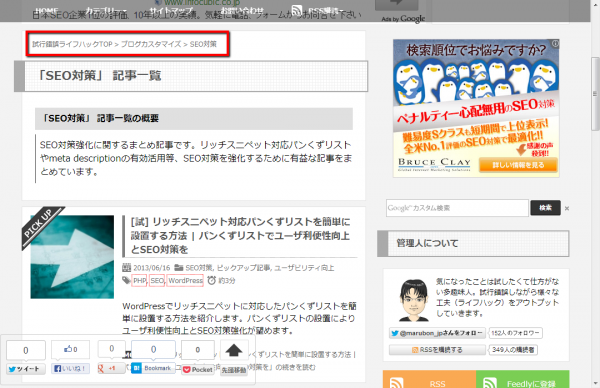Click breadcrumb link 試行錯誤ライフハックTOP
The height and width of the screenshot is (388, 600).
72,44
